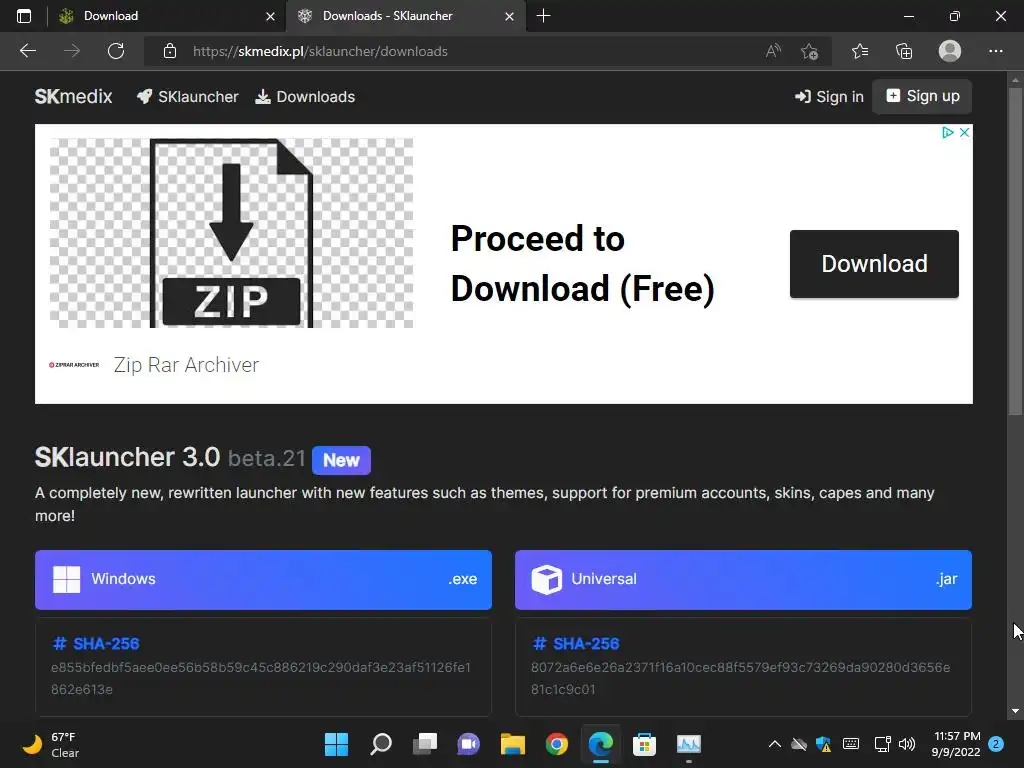Open File Explorer from the taskbar

(513, 744)
